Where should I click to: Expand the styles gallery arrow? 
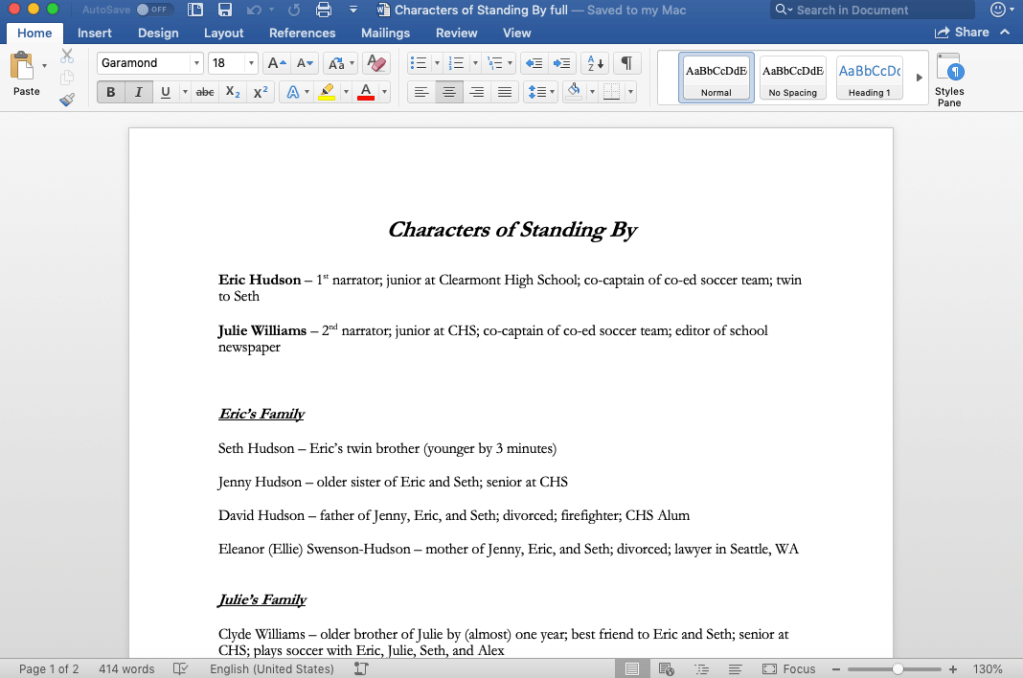pos(919,78)
